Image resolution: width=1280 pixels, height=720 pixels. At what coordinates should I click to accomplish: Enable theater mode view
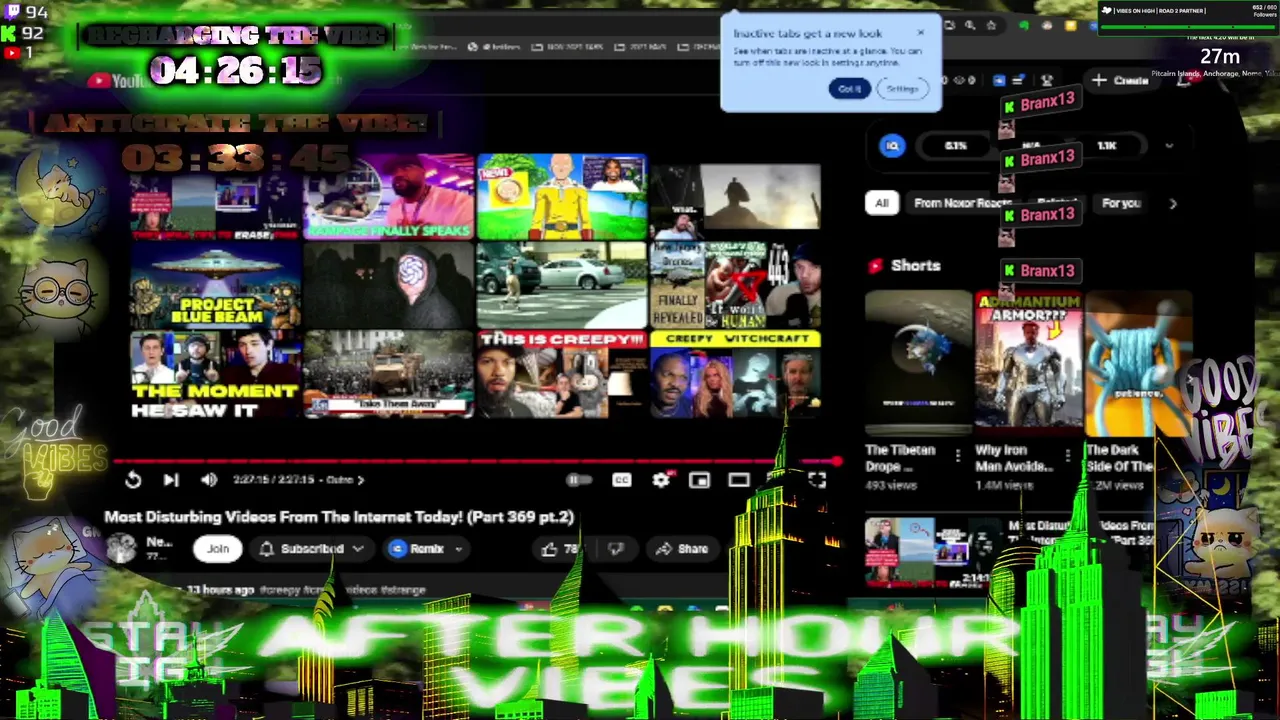(x=739, y=481)
